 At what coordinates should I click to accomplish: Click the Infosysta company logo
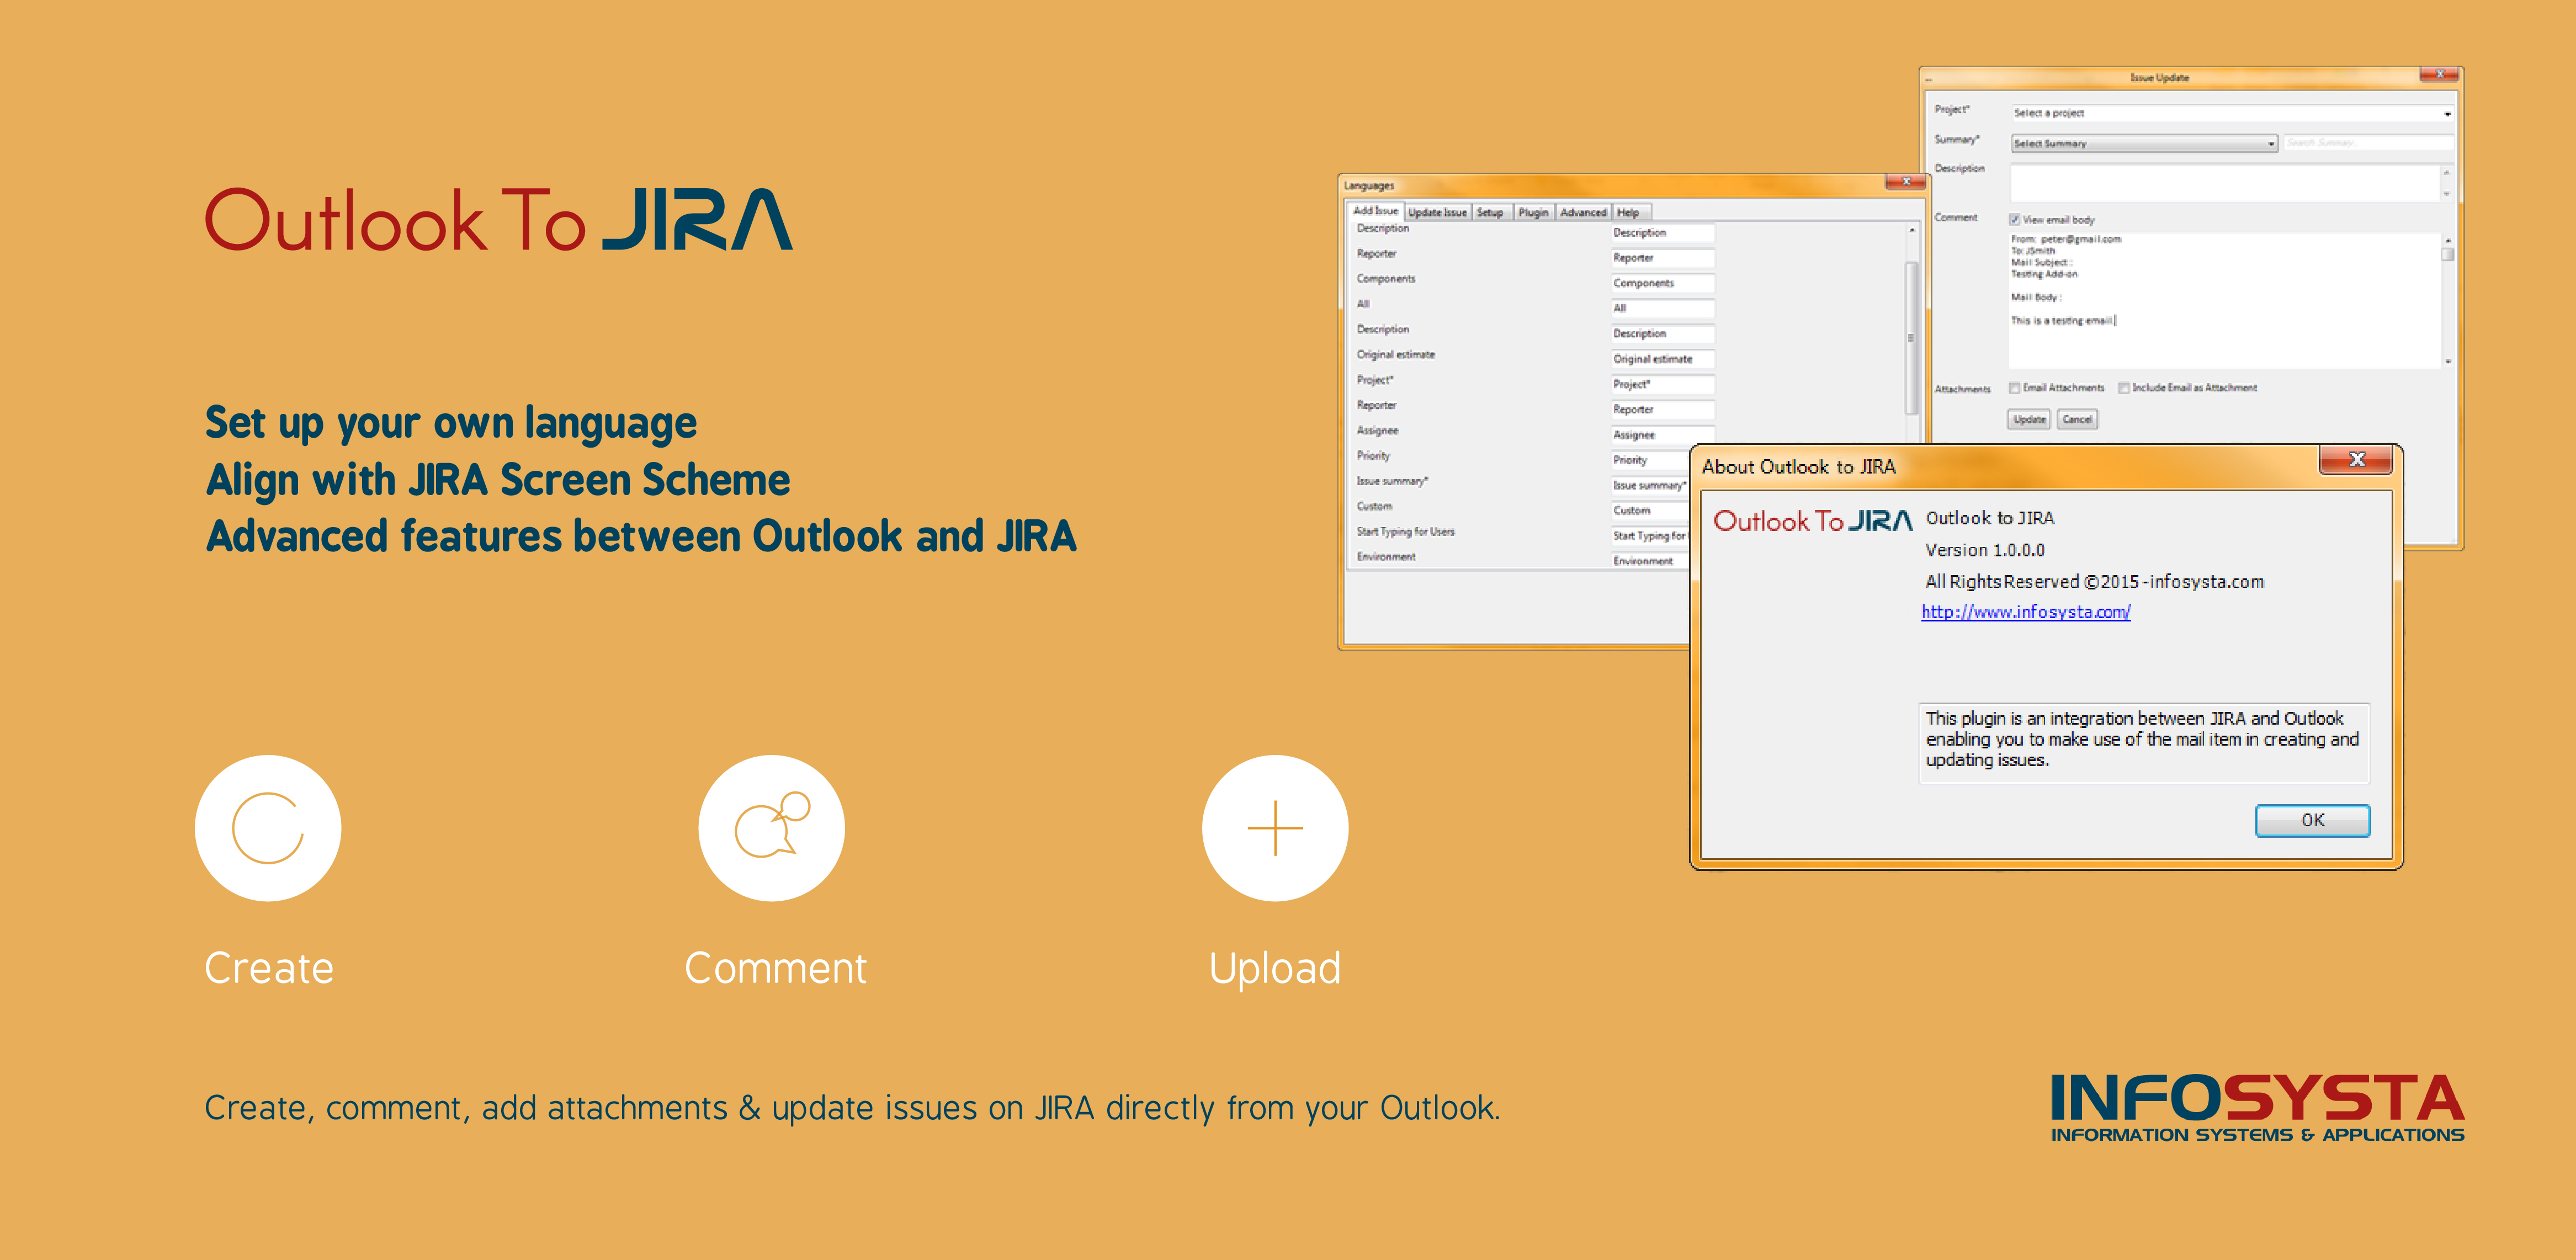point(2257,1108)
